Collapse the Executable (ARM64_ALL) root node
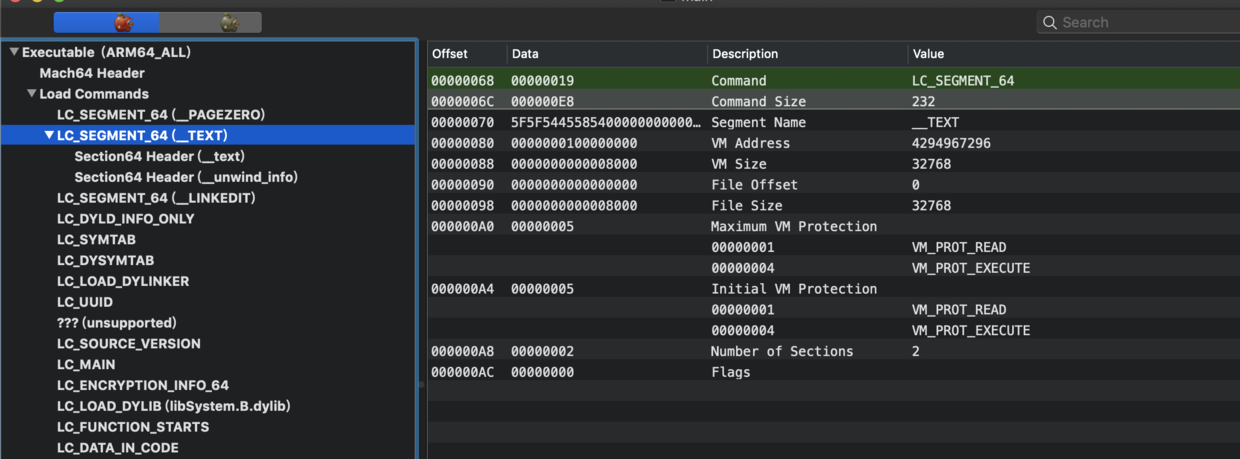The width and height of the screenshot is (1240, 459). click(x=14, y=52)
